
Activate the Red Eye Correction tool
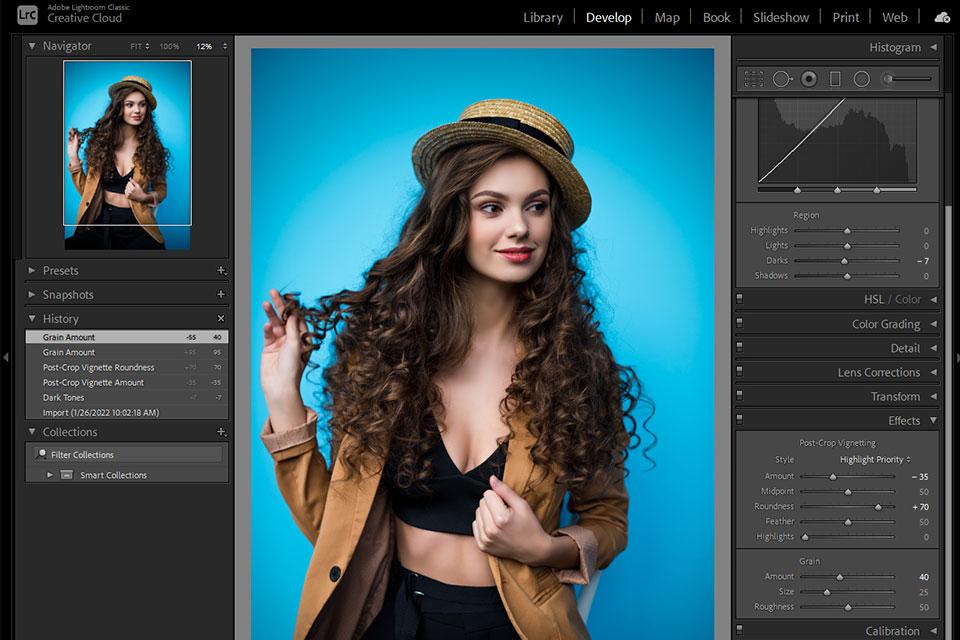coord(809,79)
